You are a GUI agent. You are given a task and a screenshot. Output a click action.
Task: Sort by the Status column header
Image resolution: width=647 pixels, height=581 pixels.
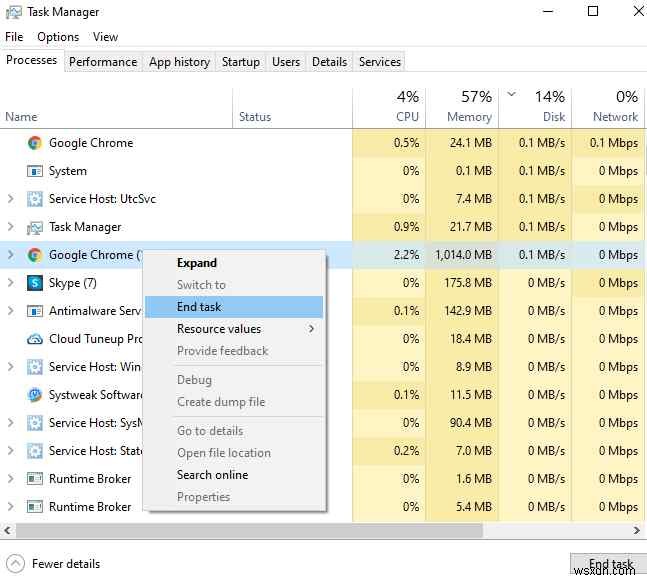click(x=293, y=108)
